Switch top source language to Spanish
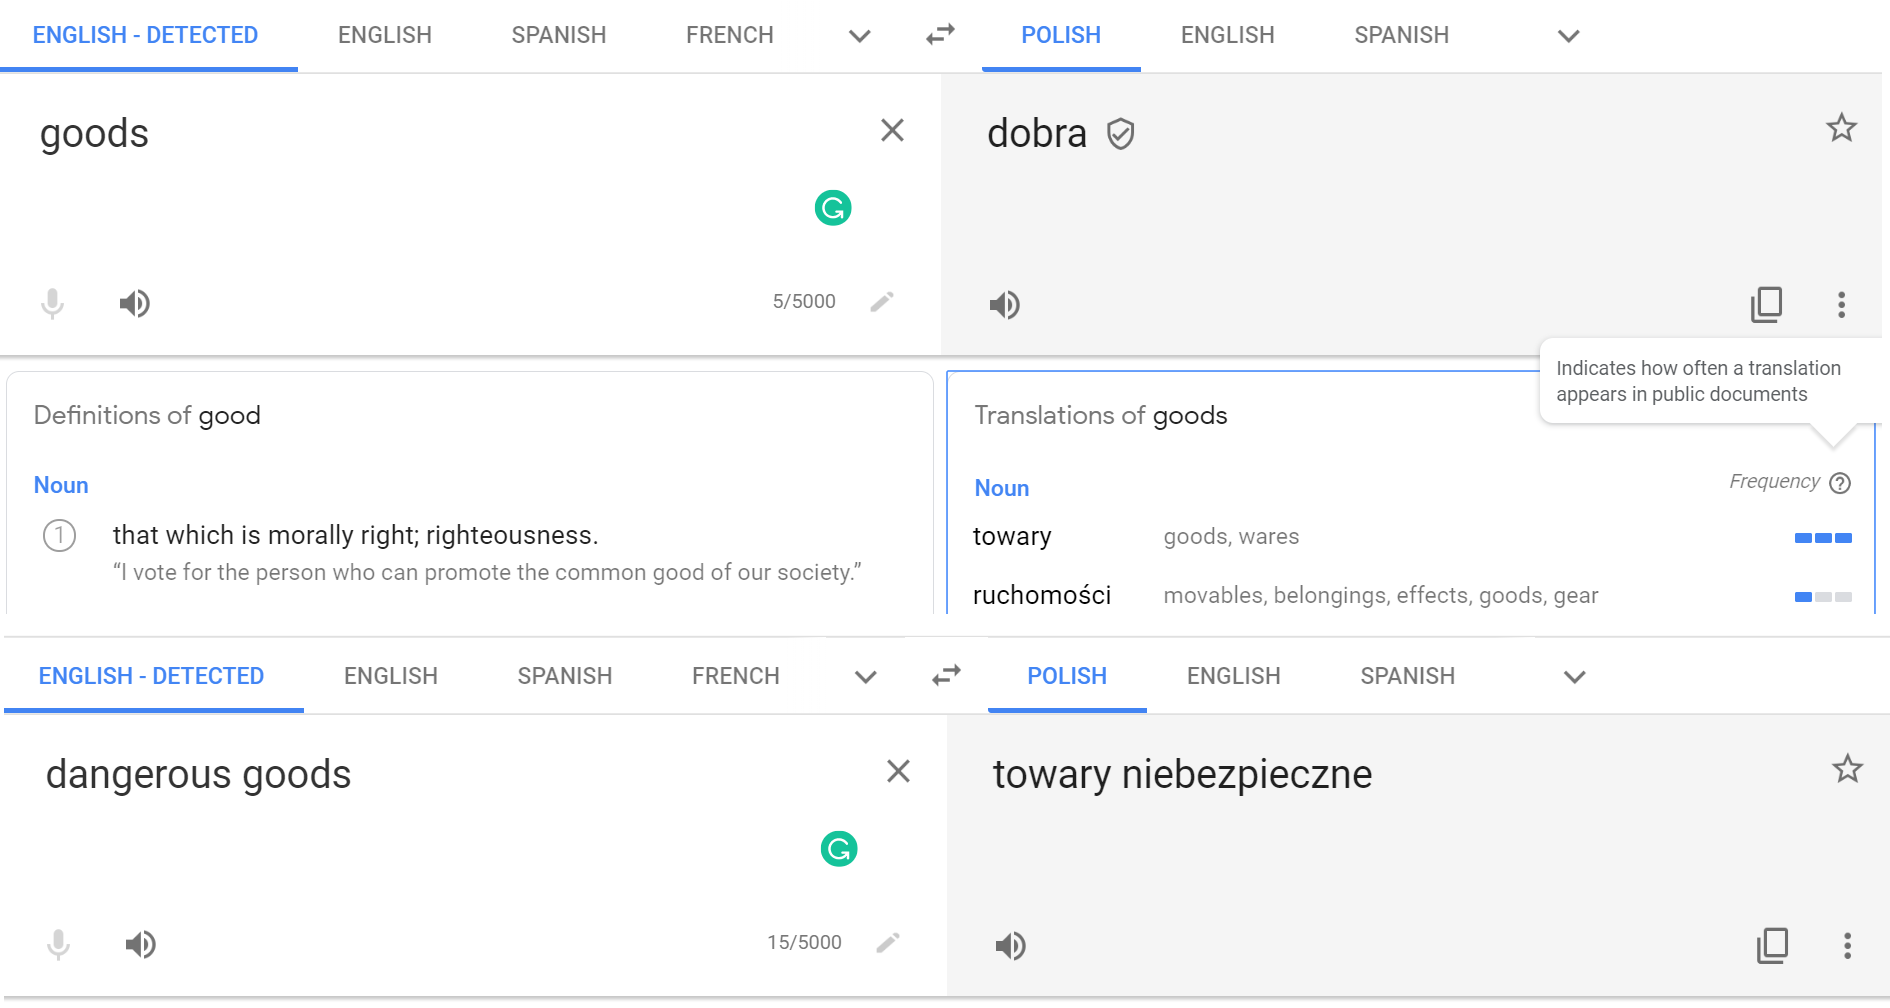This screenshot has height=1008, width=1890. pos(558,35)
